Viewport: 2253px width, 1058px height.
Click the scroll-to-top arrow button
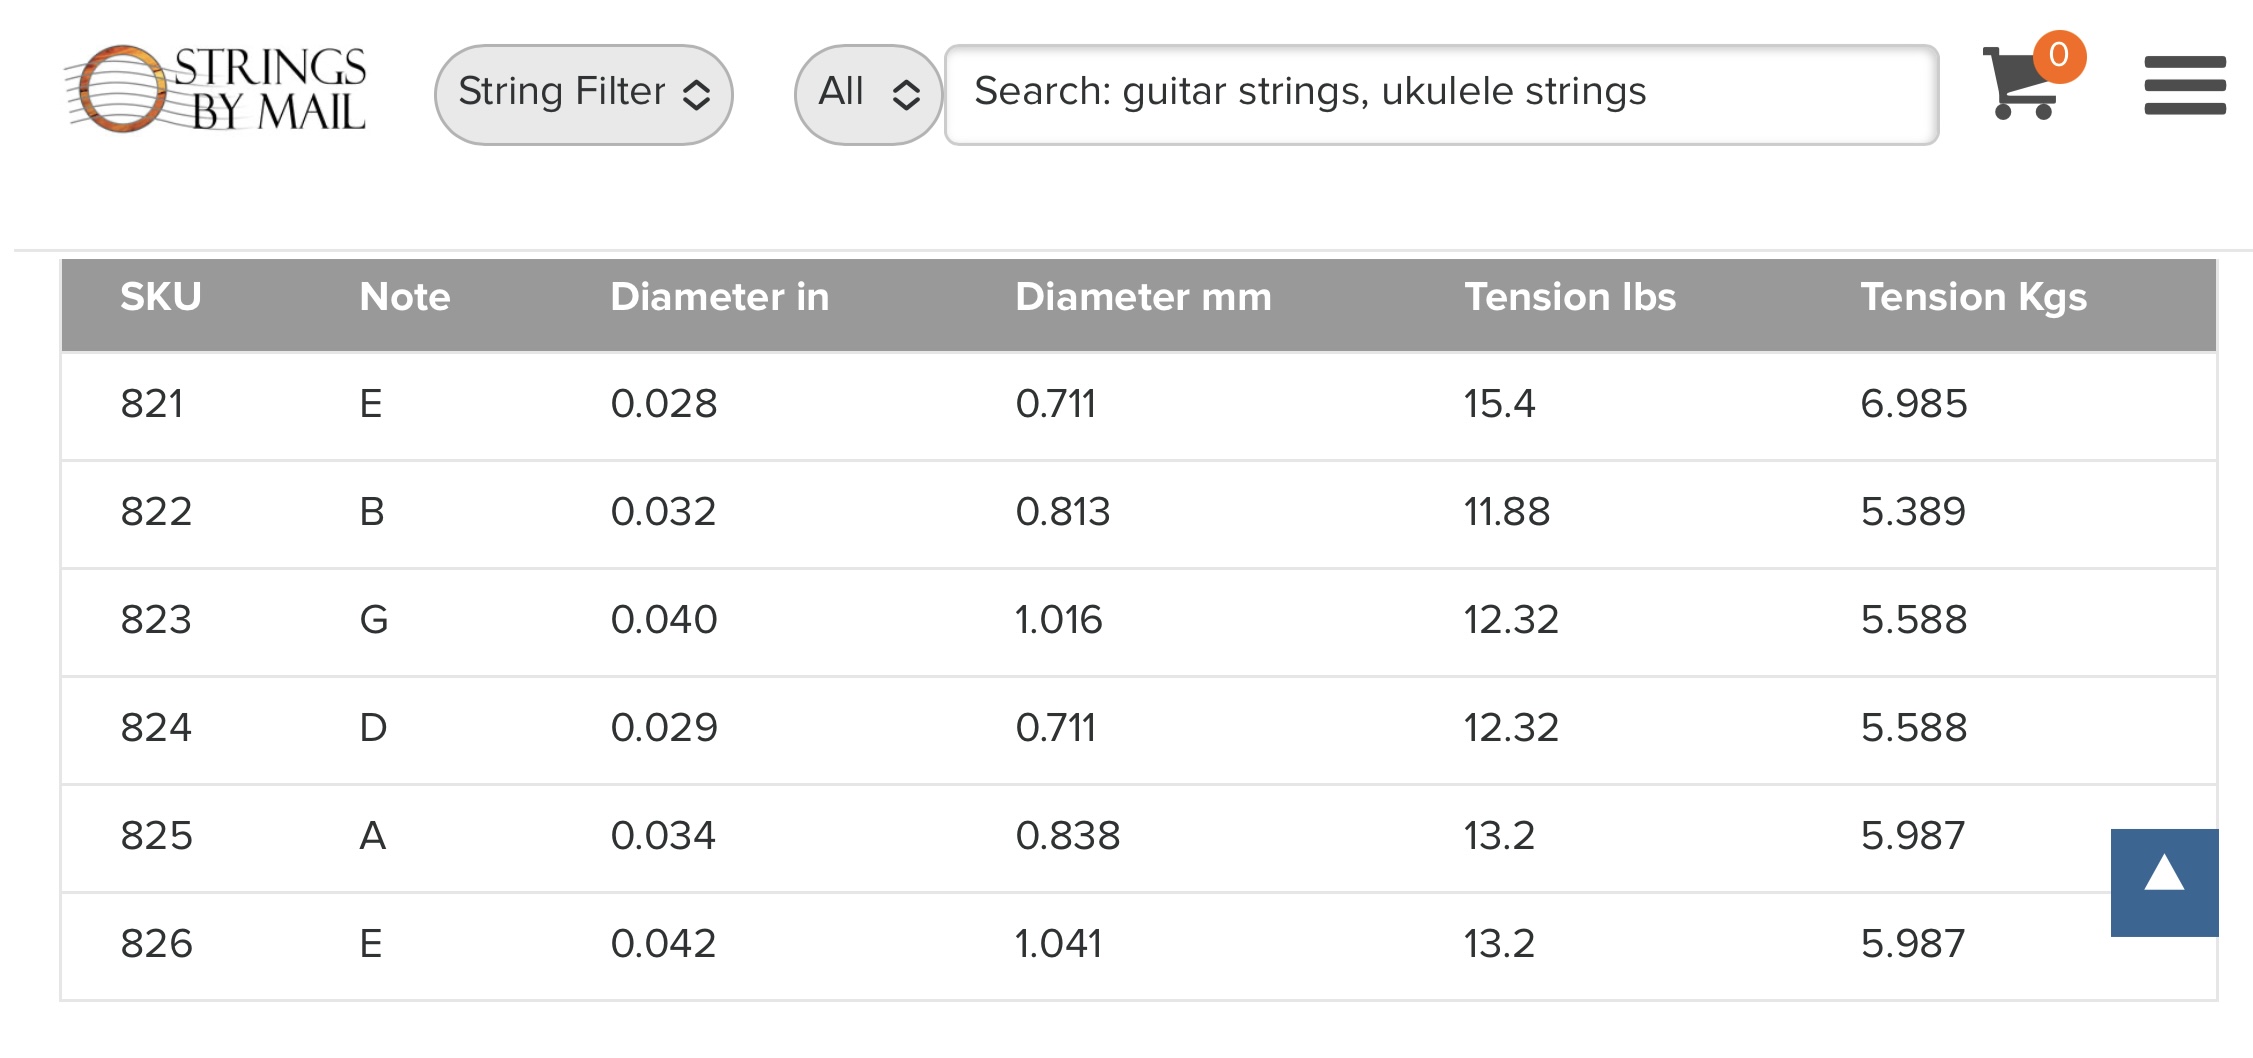point(2164,882)
